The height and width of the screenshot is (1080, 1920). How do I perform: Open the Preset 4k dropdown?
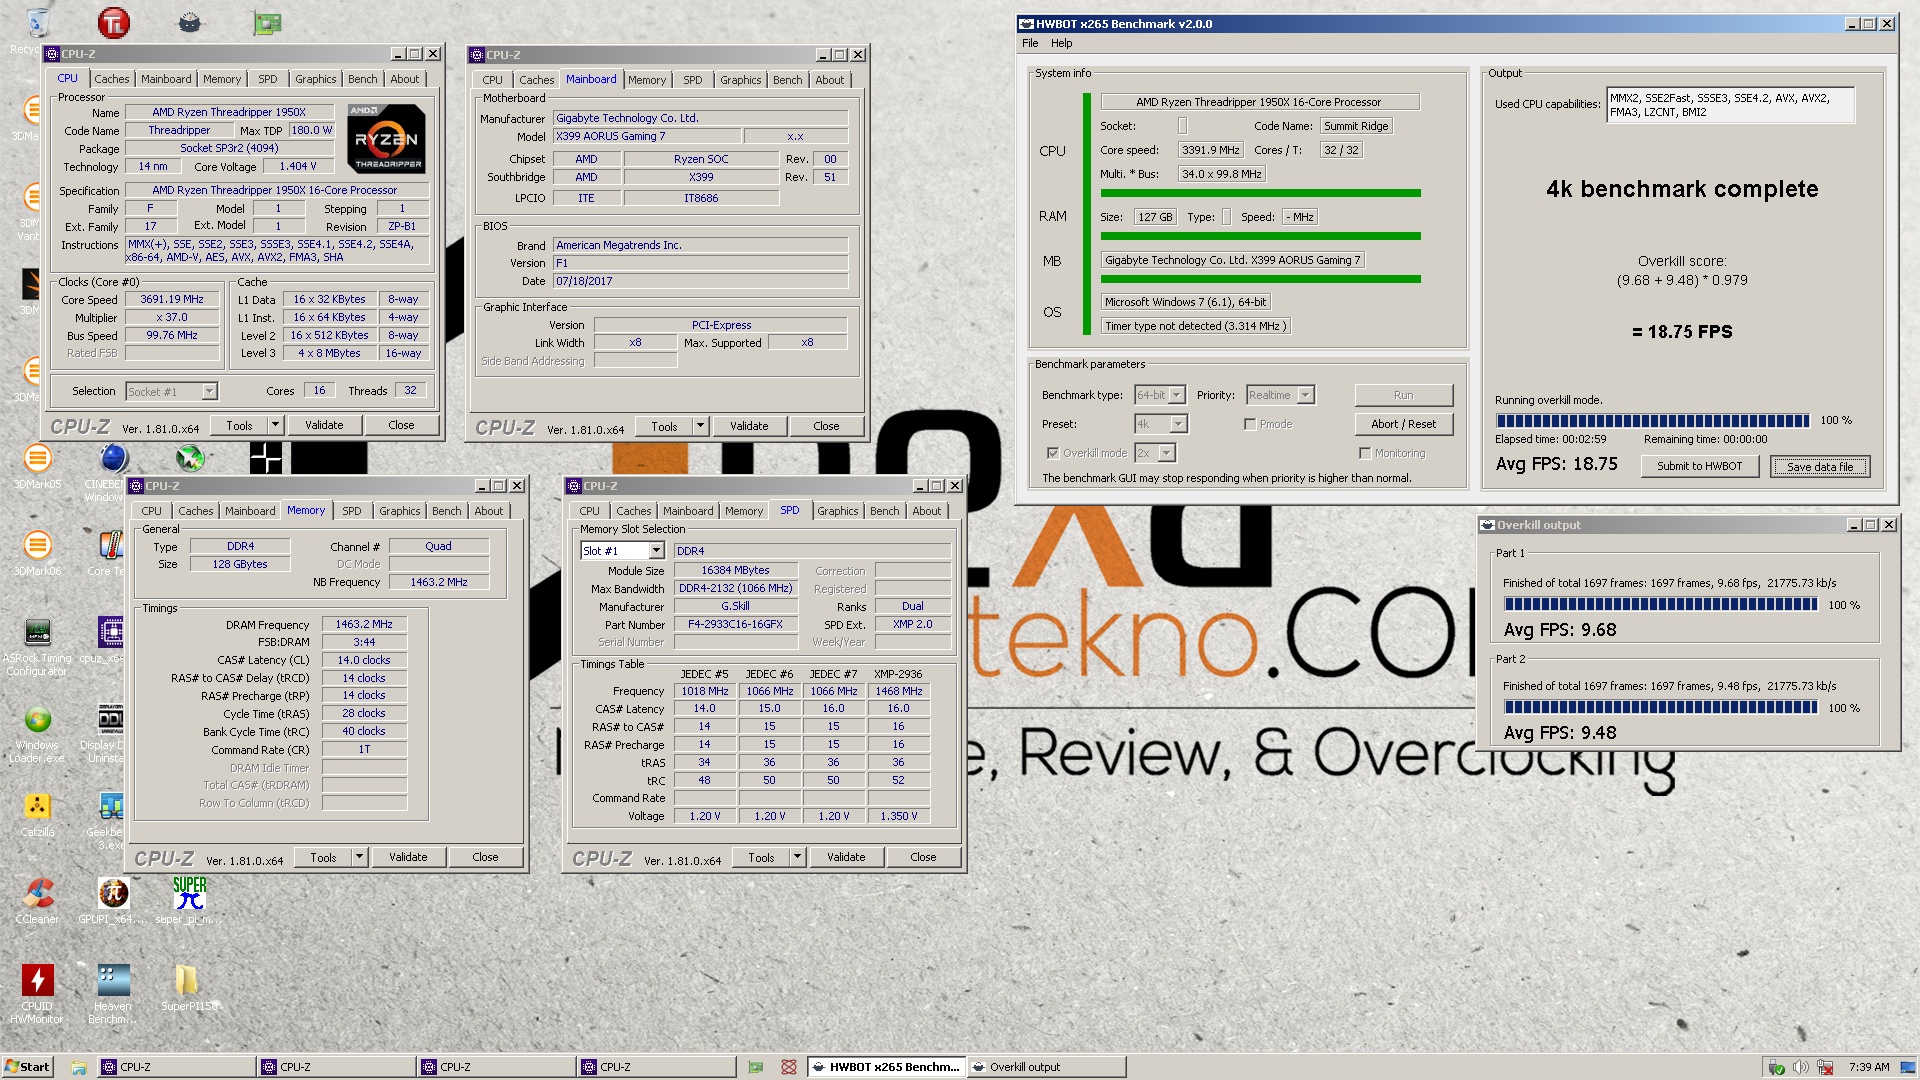[x=1161, y=424]
